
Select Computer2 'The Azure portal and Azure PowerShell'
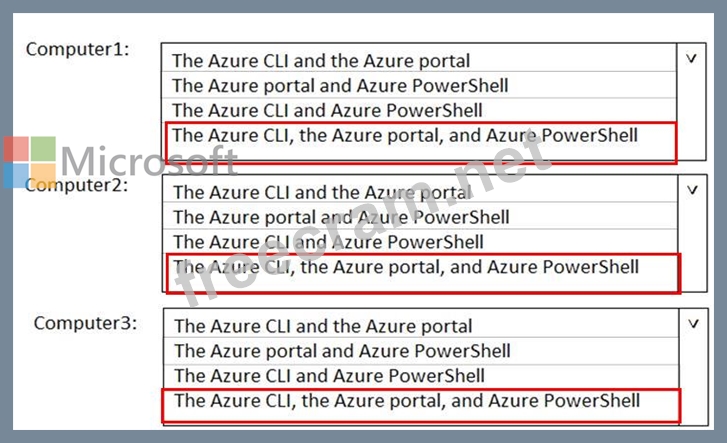[x=341, y=217]
